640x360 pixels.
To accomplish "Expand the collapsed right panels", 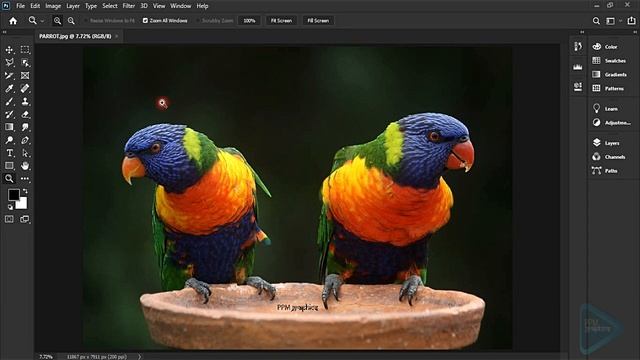I will pos(635,32).
